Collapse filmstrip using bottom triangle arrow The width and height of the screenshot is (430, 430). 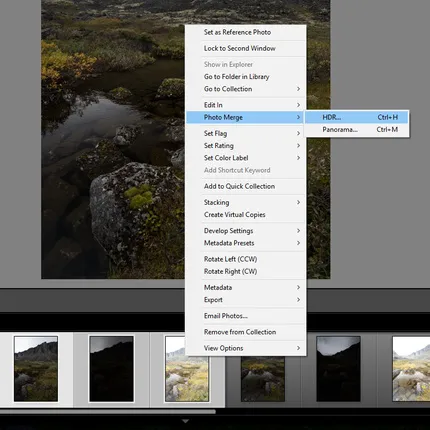click(x=186, y=421)
